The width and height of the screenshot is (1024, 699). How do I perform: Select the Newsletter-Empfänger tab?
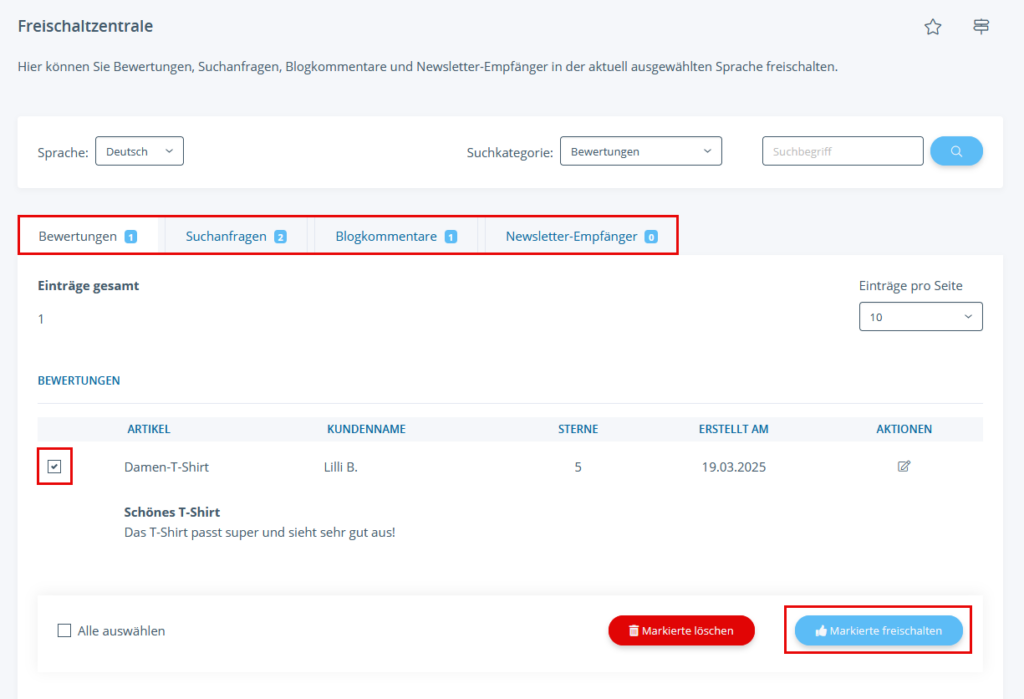pyautogui.click(x=571, y=237)
